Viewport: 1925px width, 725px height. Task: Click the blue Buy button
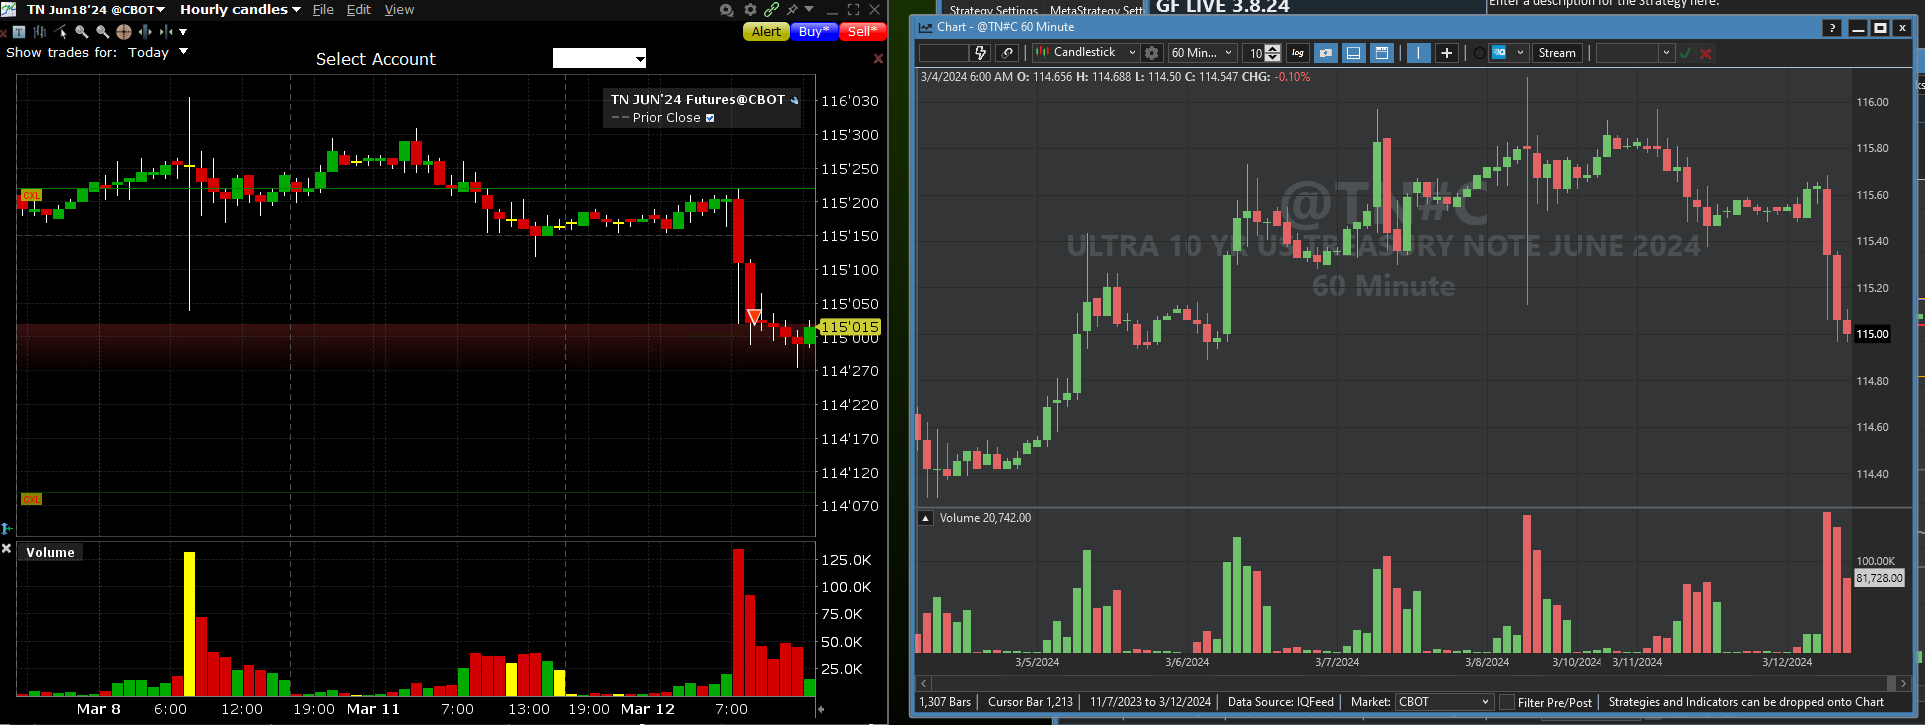[x=814, y=32]
